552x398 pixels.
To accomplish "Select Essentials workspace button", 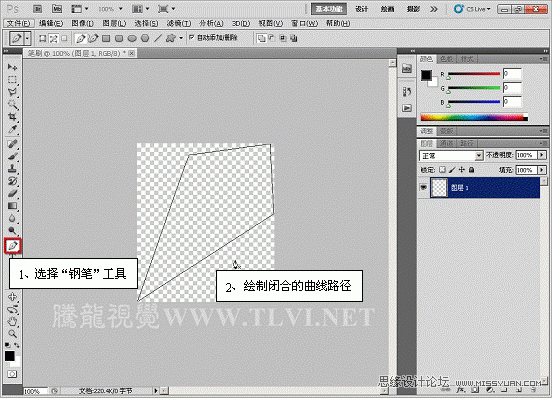I will pos(328,9).
